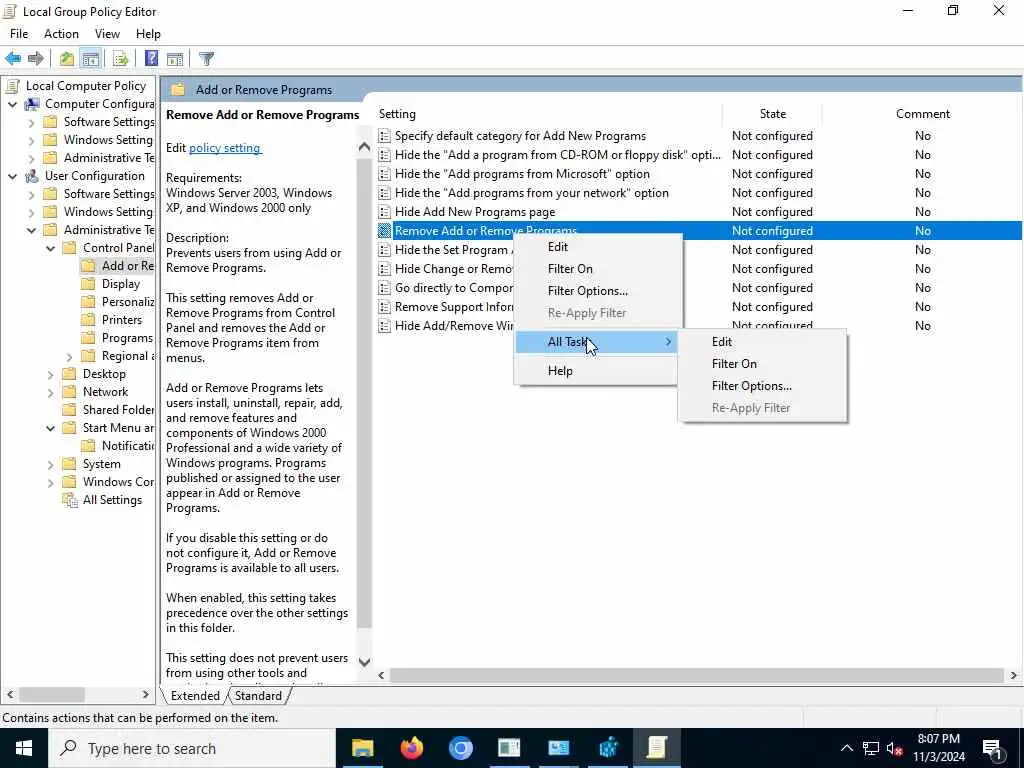Open the notification center icon
Screen dimensions: 1024x768
(x=992, y=748)
